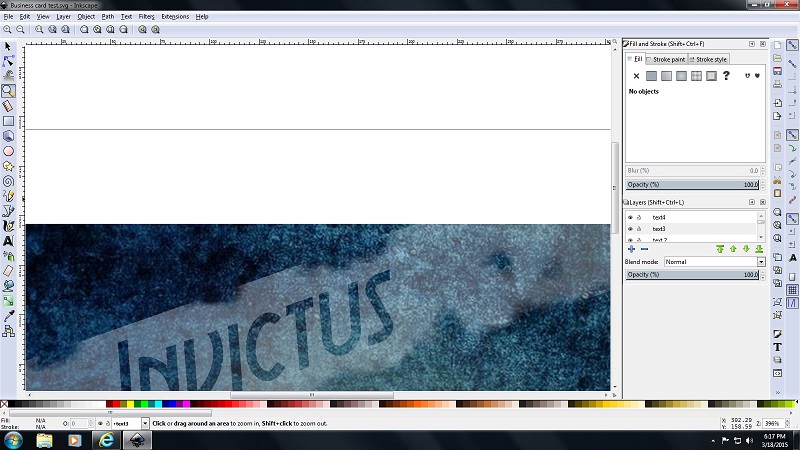Open the Extensions menu
The height and width of the screenshot is (450, 800).
175,16
